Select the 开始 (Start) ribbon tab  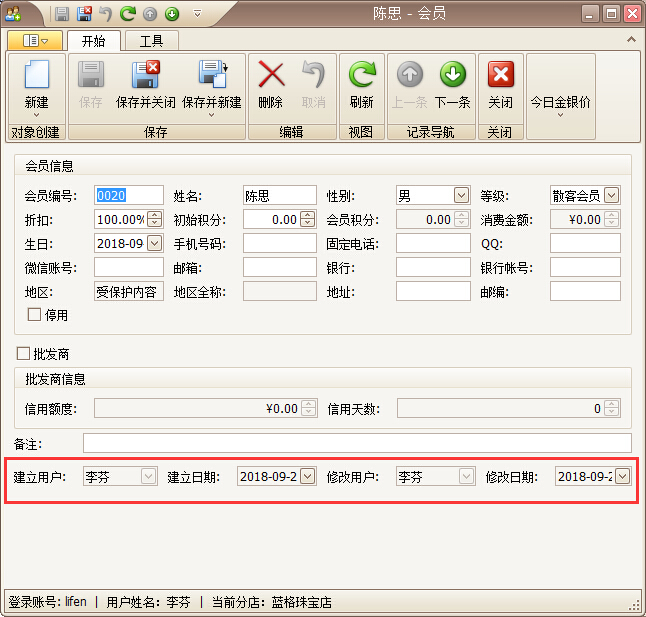coord(94,41)
